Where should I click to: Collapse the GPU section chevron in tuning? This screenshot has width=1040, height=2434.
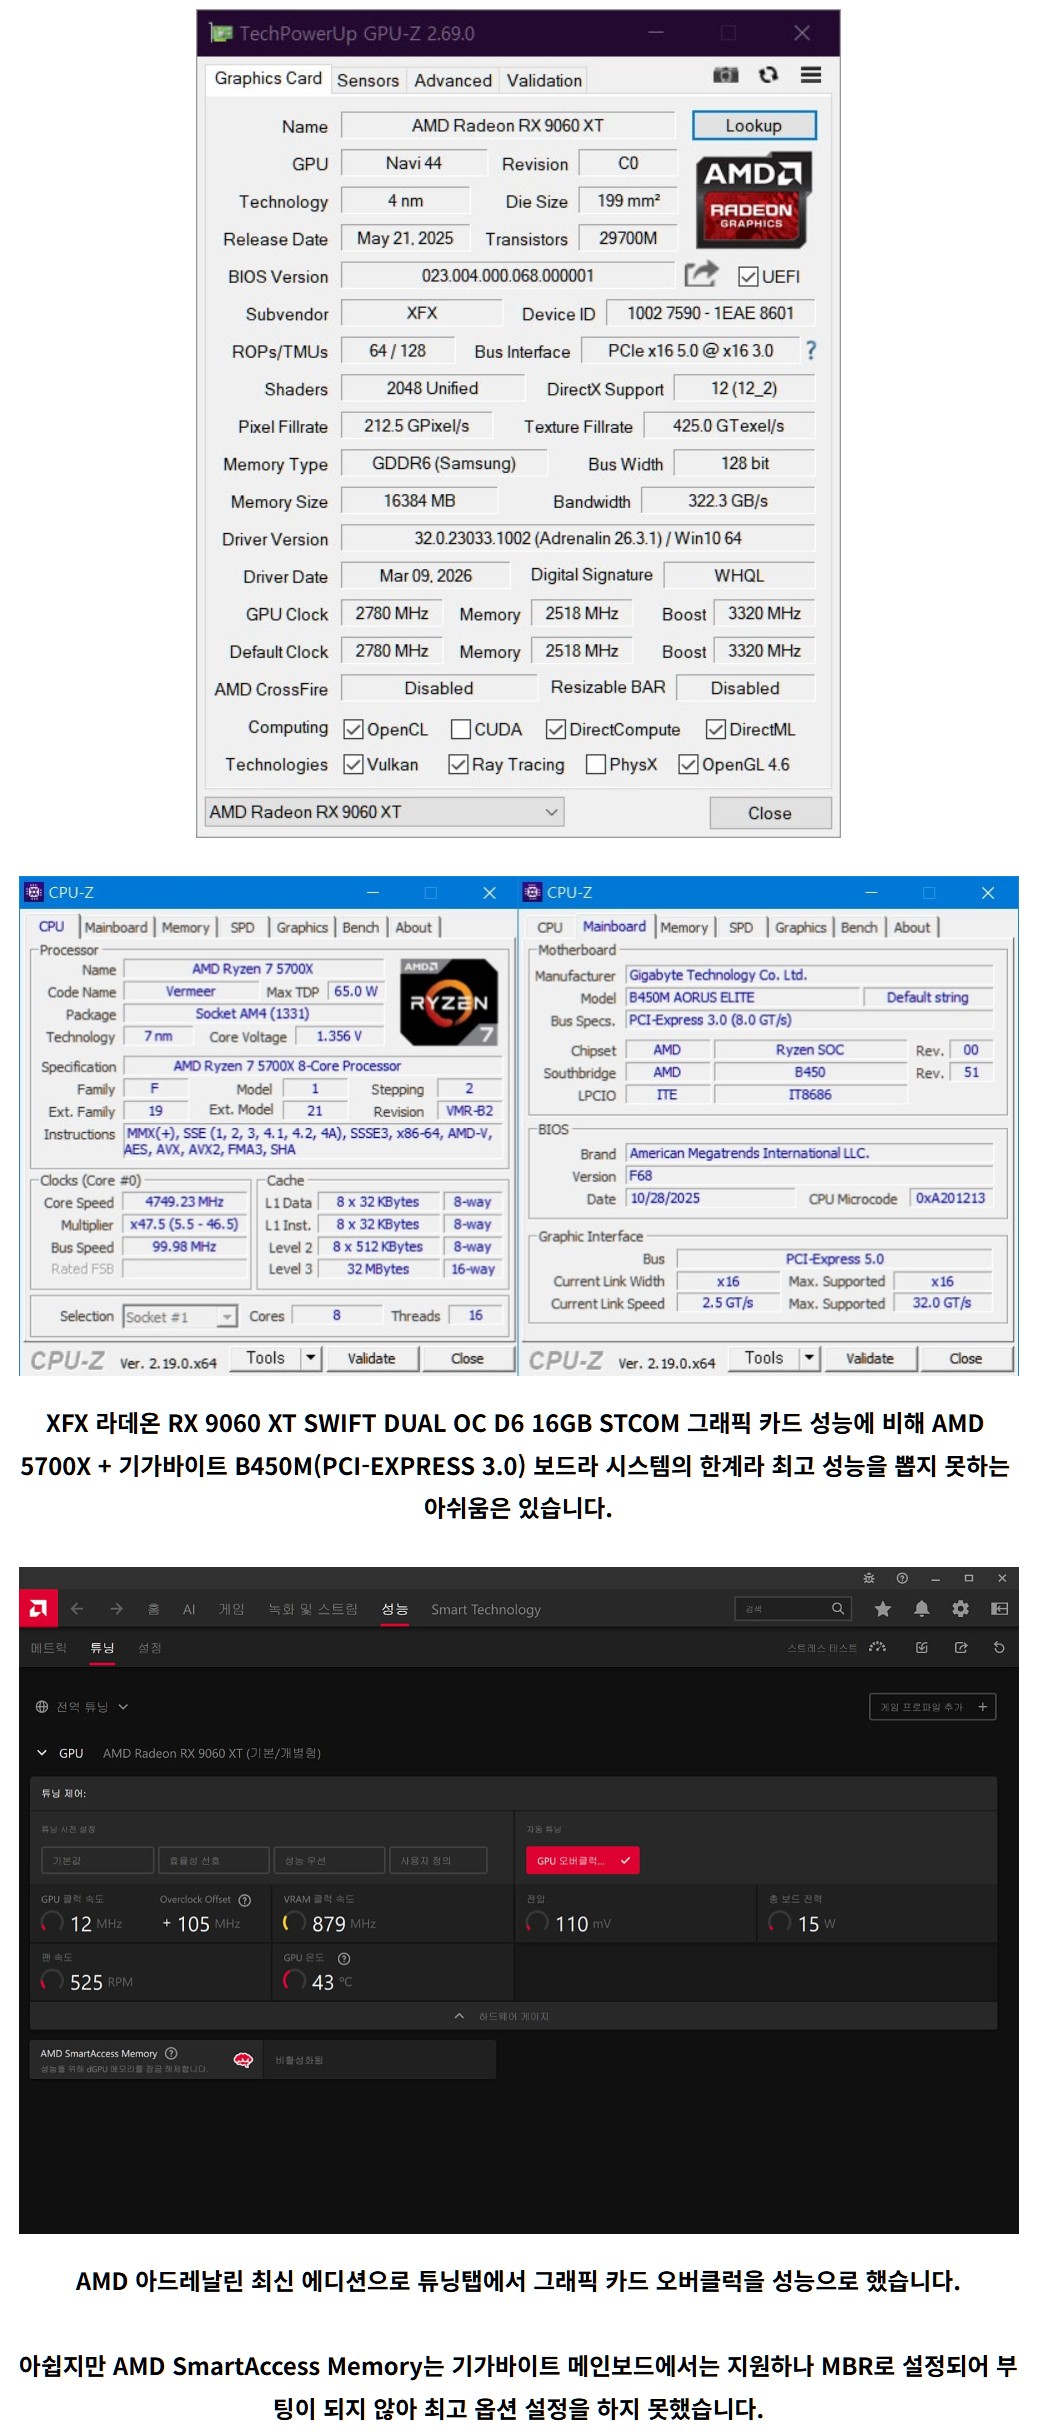[x=42, y=1752]
